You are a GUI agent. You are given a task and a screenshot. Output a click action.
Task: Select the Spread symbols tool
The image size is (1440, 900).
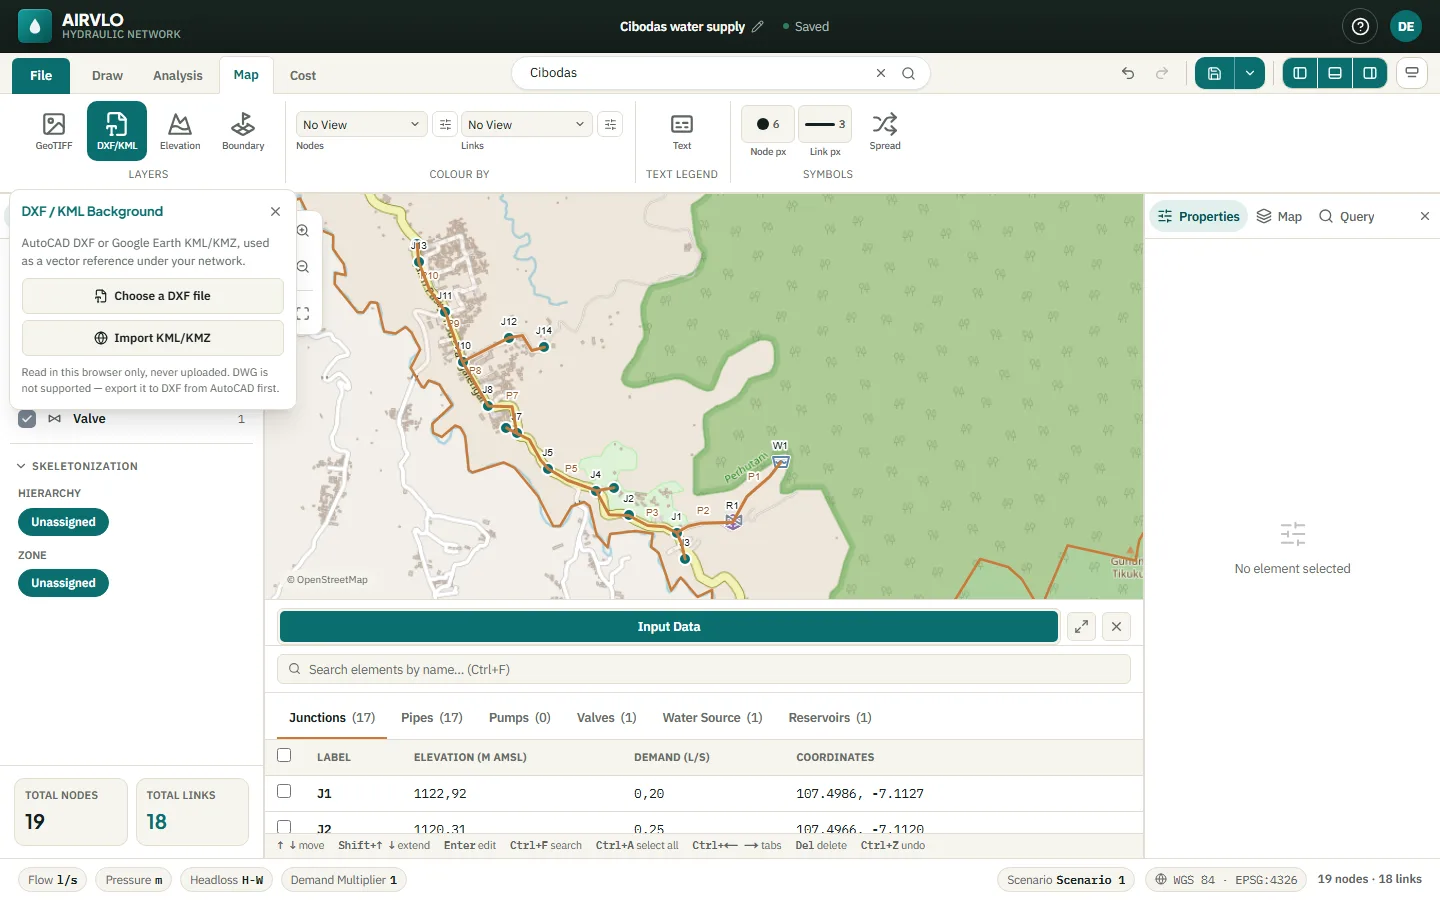click(885, 131)
